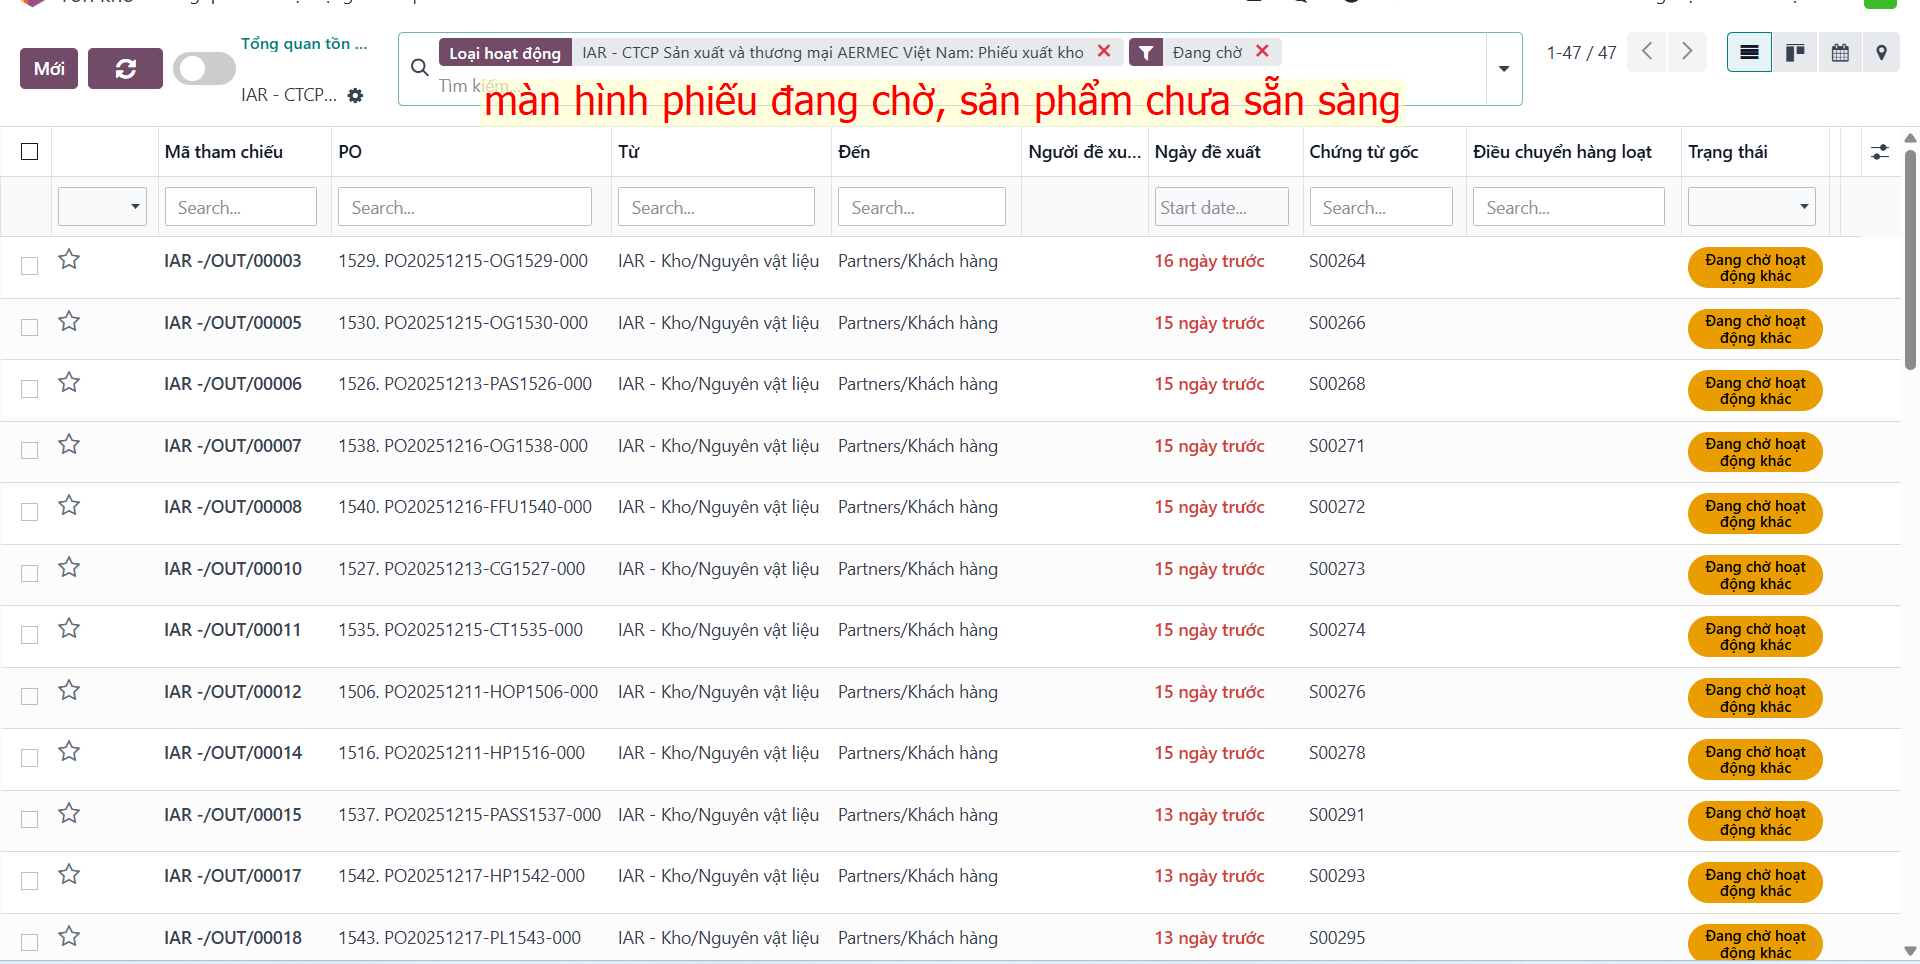Sort by Mã tham chiếu column
This screenshot has width=1920, height=964.
point(224,152)
